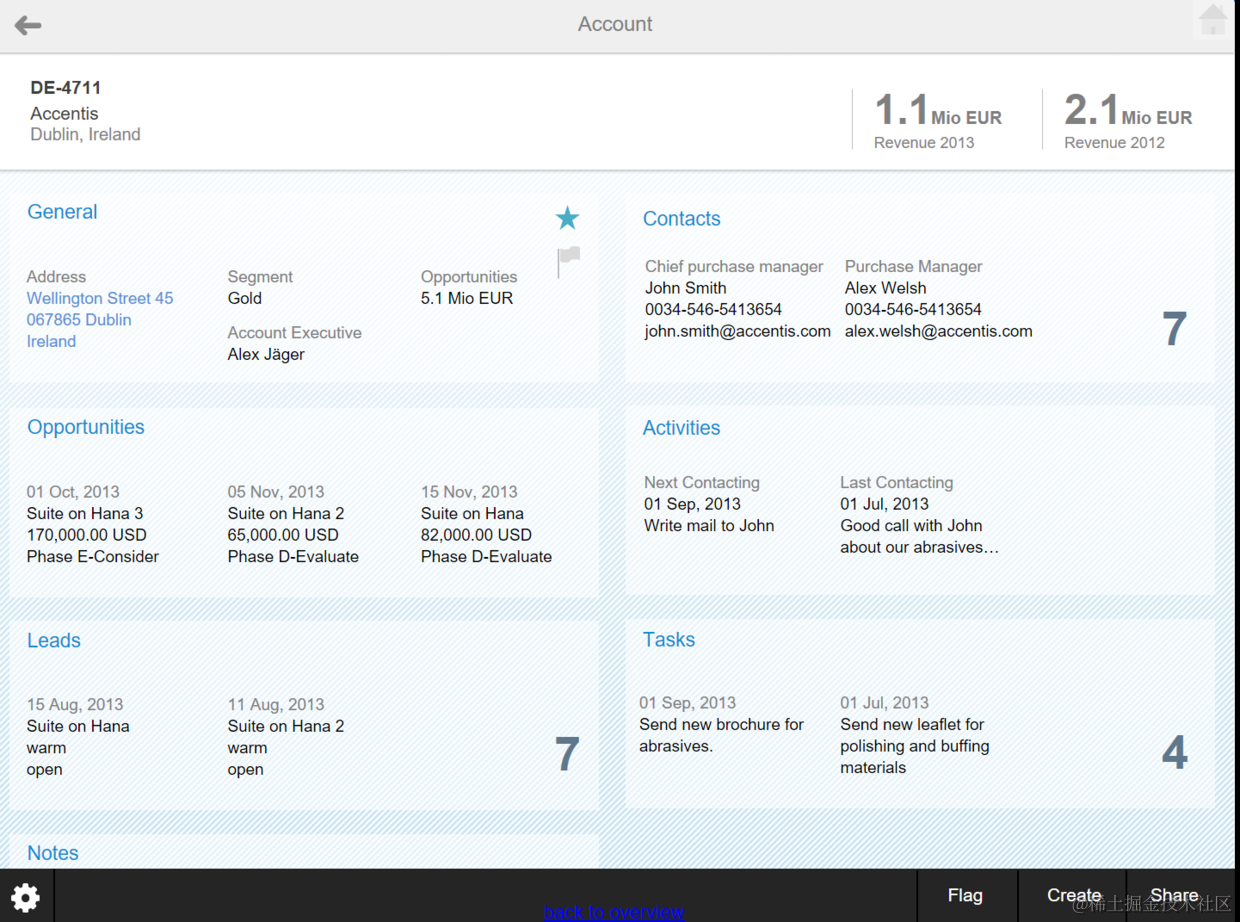
Task: Click the 1.1 Mio EUR revenue figure
Action: point(938,111)
